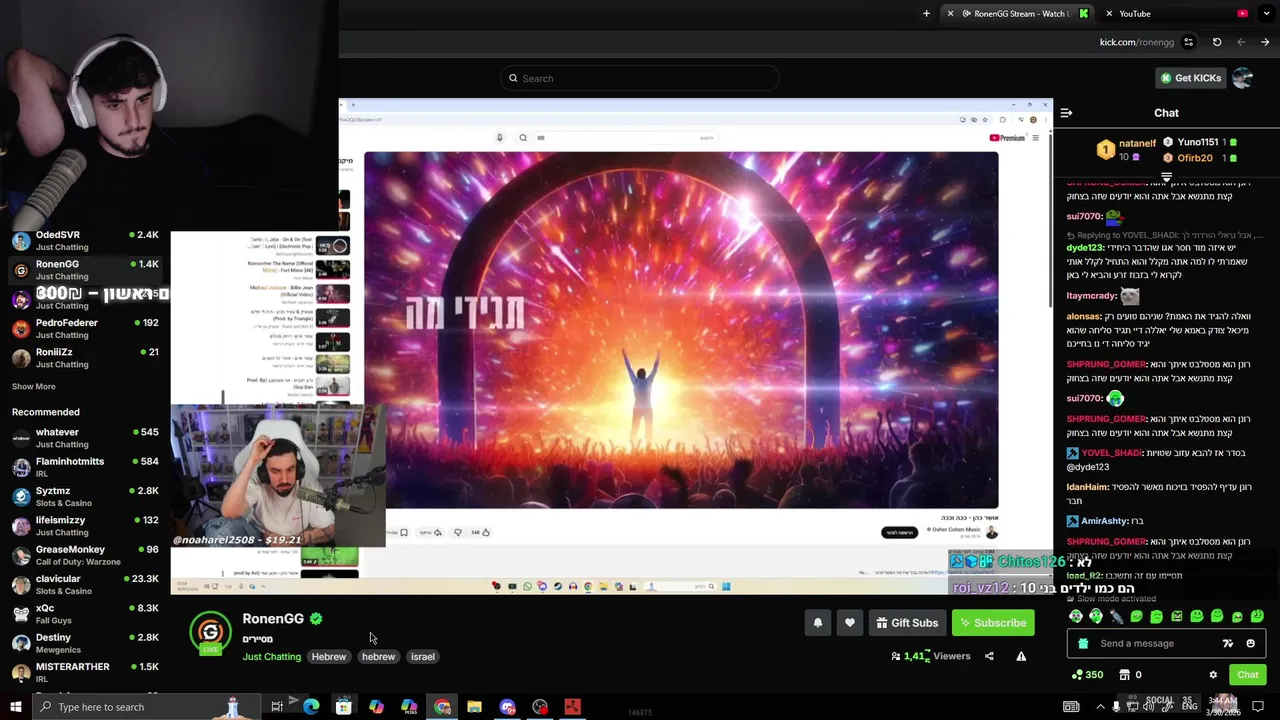Open RonenGG's live channel avatar
This screenshot has width=1280, height=720.
[x=210, y=633]
